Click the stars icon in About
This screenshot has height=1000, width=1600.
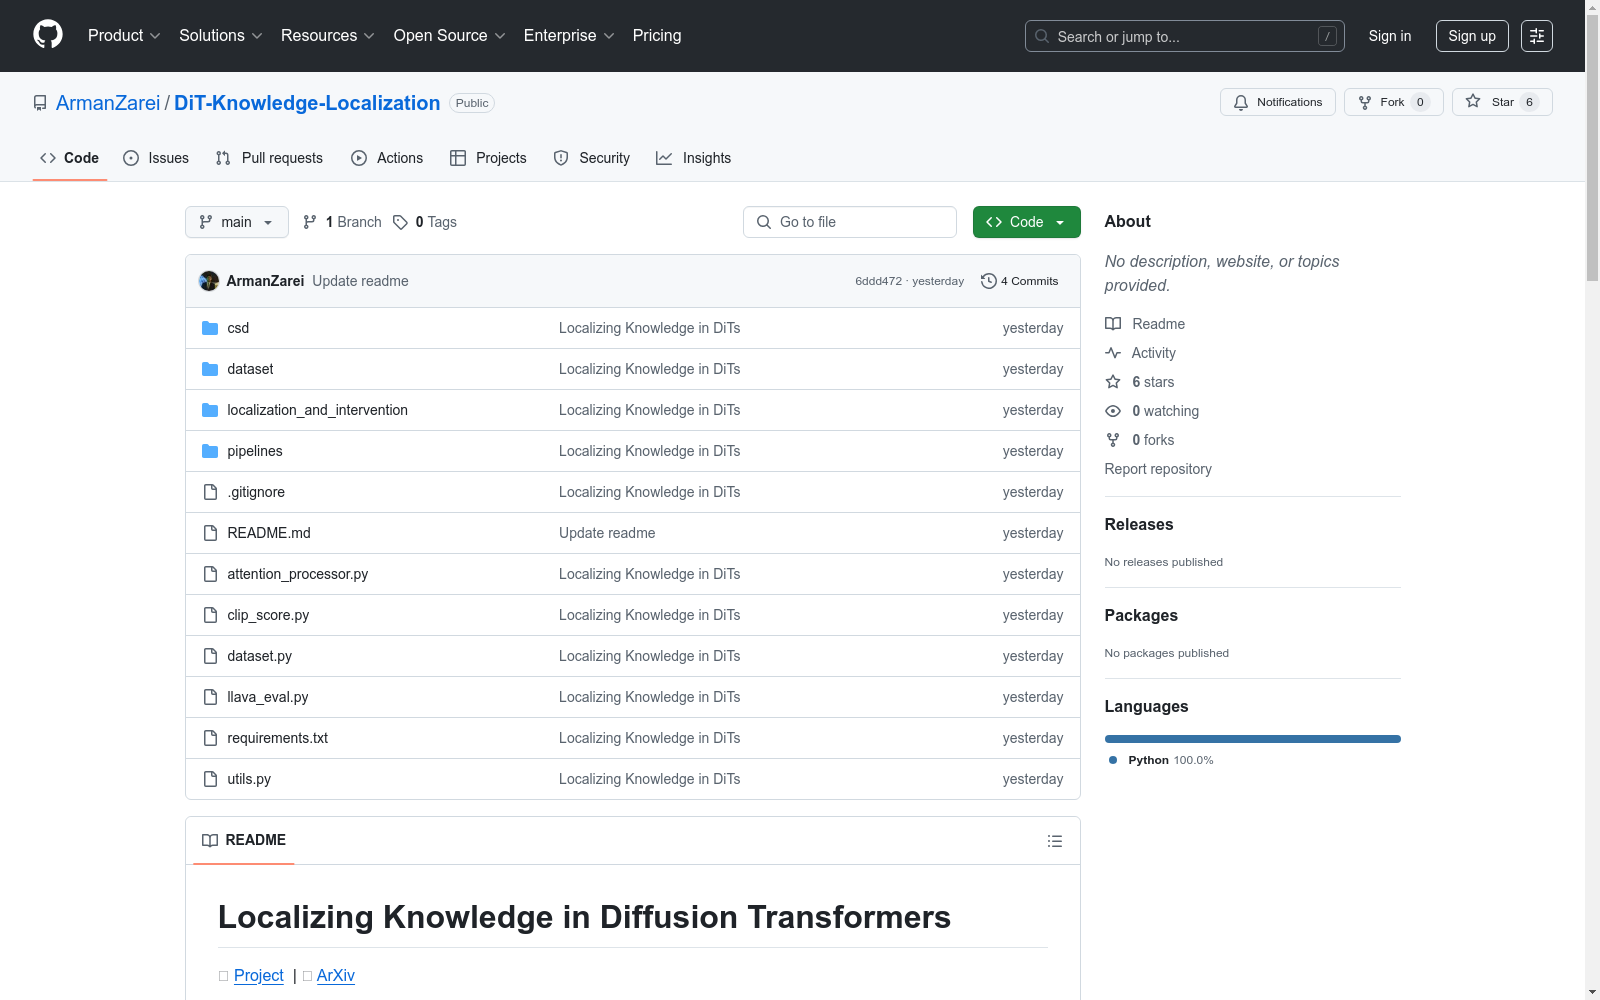1113,382
